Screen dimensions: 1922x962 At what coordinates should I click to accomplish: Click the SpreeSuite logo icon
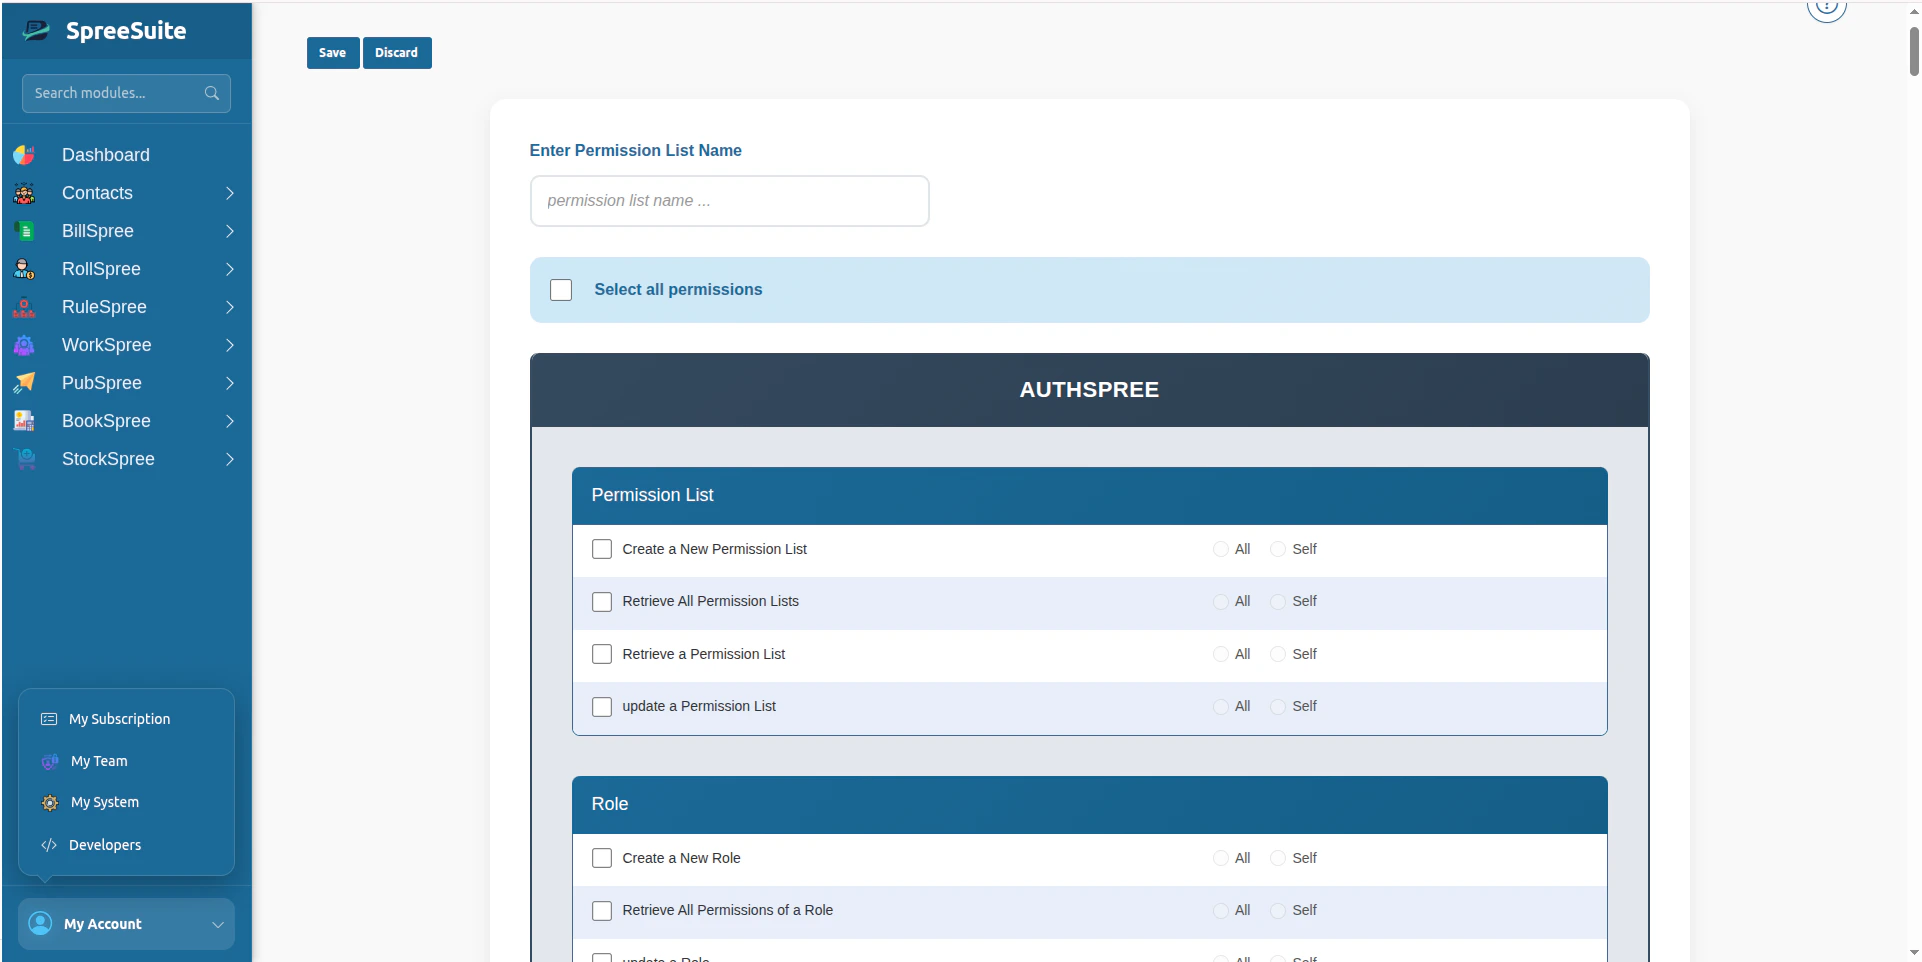(36, 31)
